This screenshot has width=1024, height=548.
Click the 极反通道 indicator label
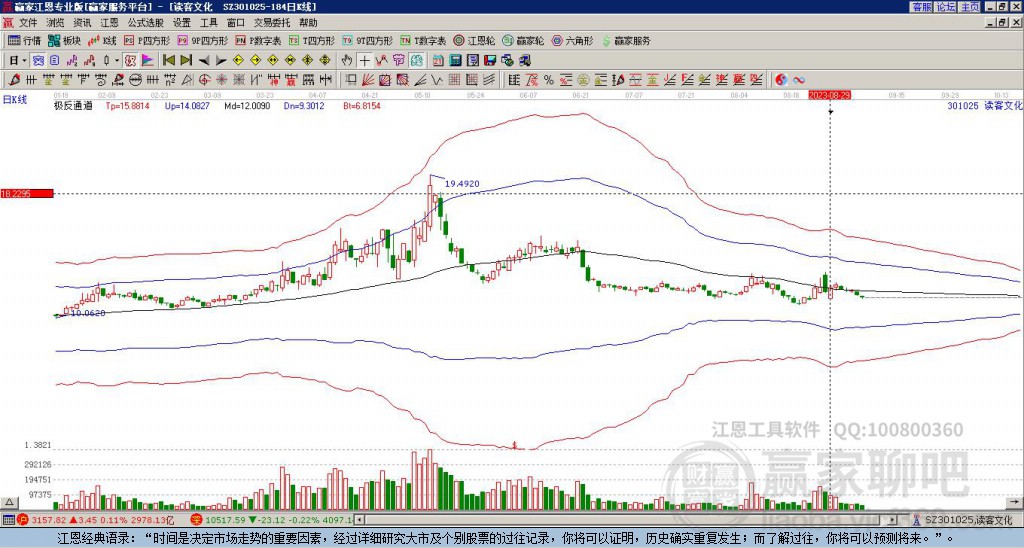(73, 106)
